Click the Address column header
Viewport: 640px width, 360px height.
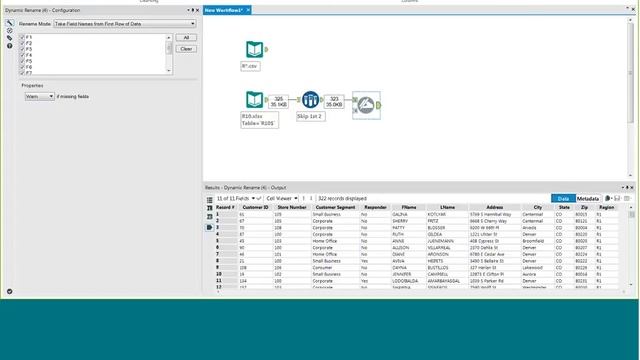[495, 207]
